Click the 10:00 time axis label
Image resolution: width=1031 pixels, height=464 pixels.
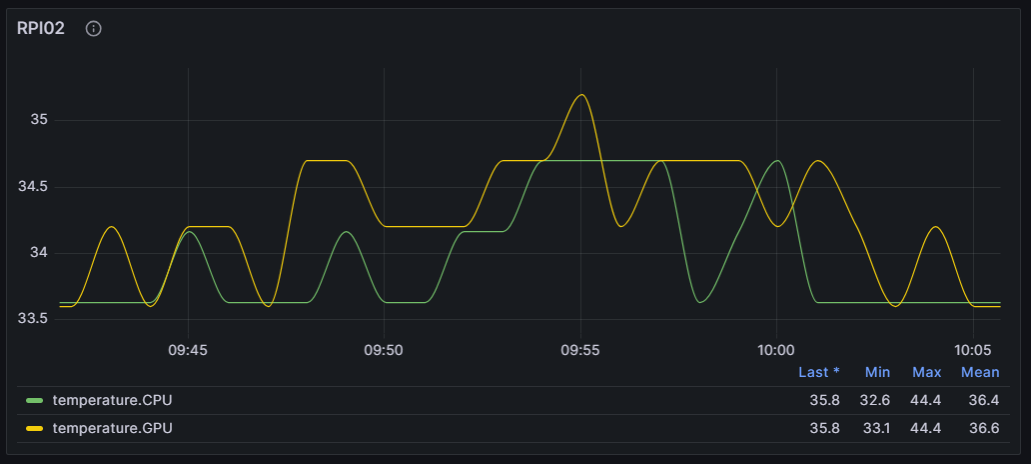(x=776, y=350)
